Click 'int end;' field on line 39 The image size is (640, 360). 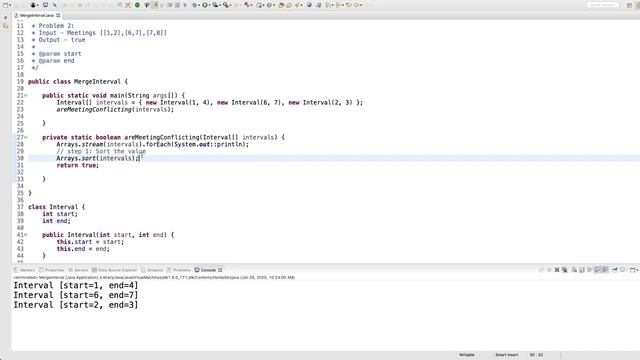point(56,221)
